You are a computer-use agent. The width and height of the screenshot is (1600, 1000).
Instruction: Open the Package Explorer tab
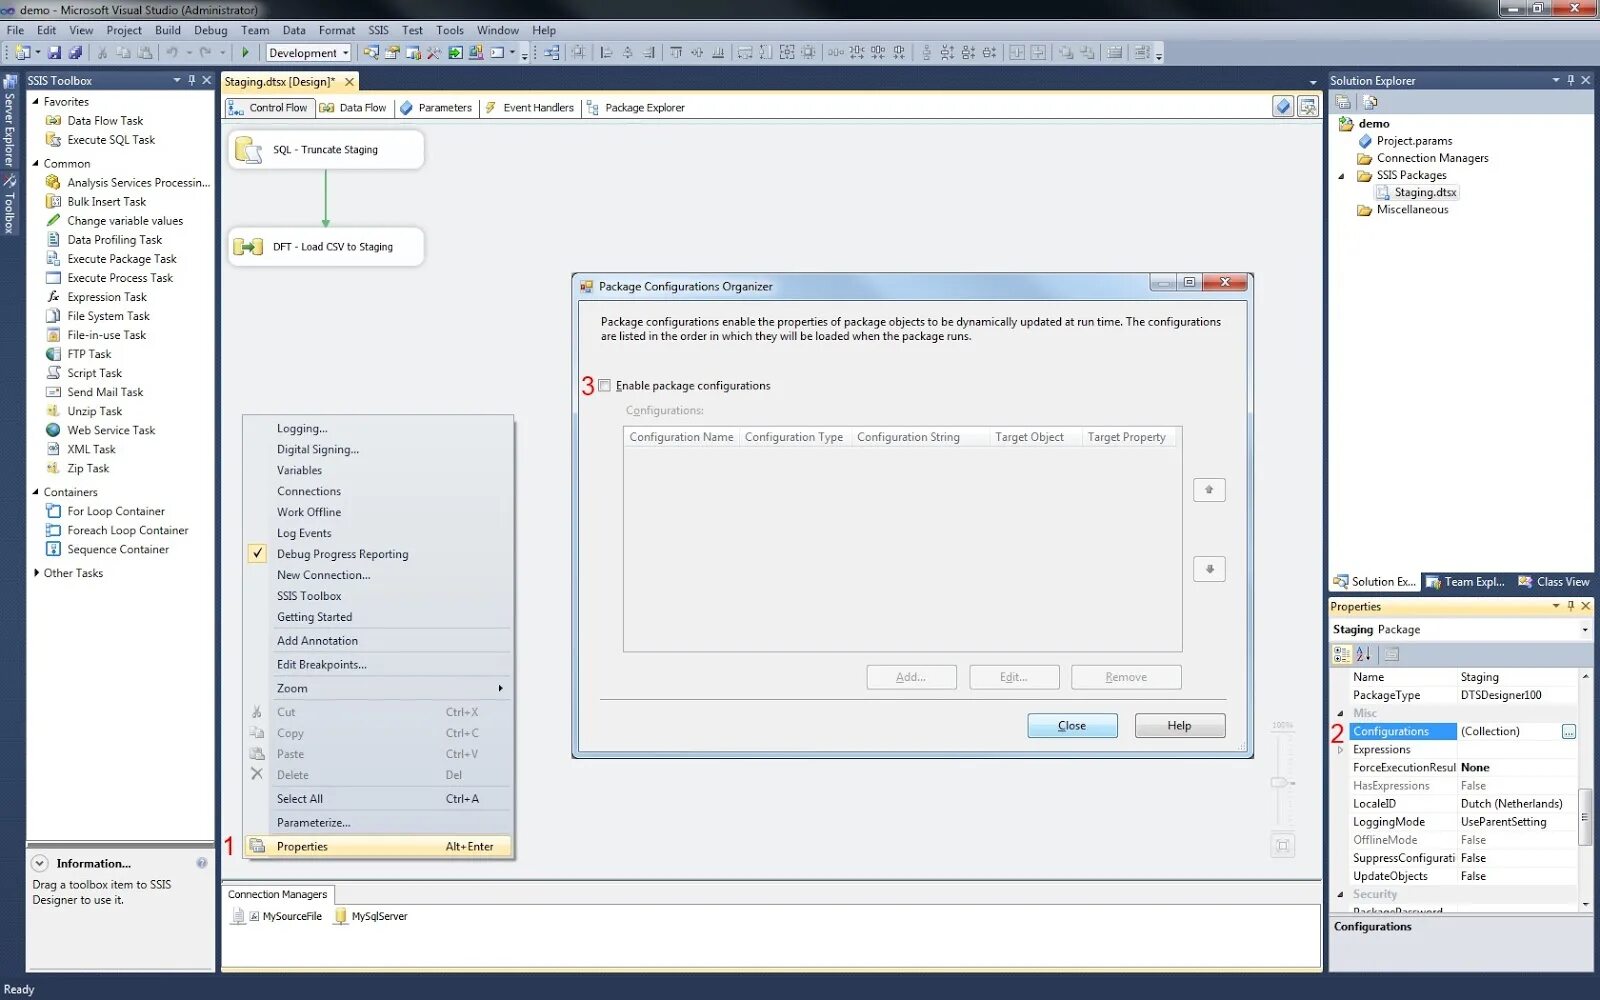pyautogui.click(x=636, y=108)
